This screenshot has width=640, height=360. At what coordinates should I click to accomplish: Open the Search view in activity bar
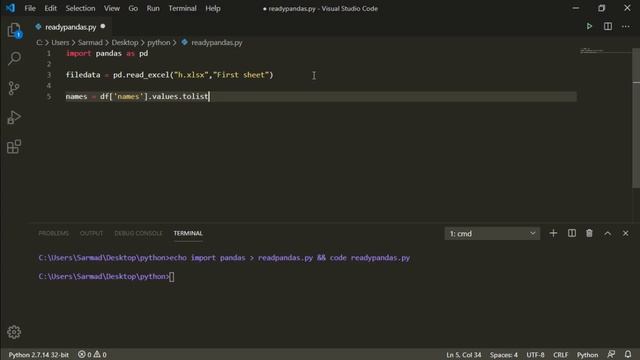14,58
